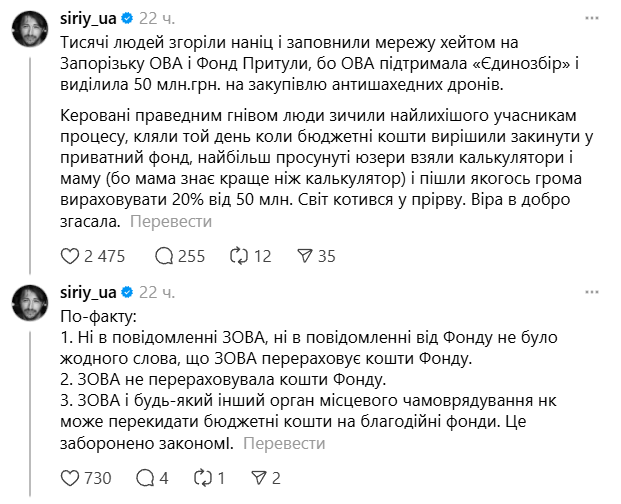Like the second post with 730 likes
The image size is (621, 504).
pyautogui.click(x=70, y=478)
